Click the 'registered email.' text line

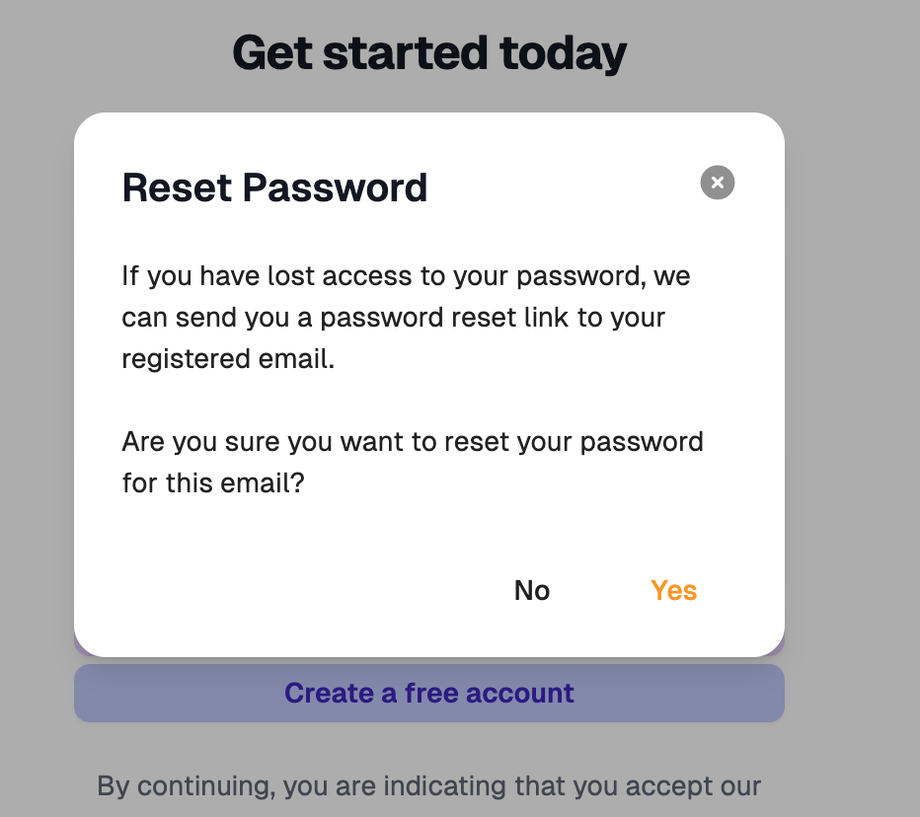[x=228, y=359]
